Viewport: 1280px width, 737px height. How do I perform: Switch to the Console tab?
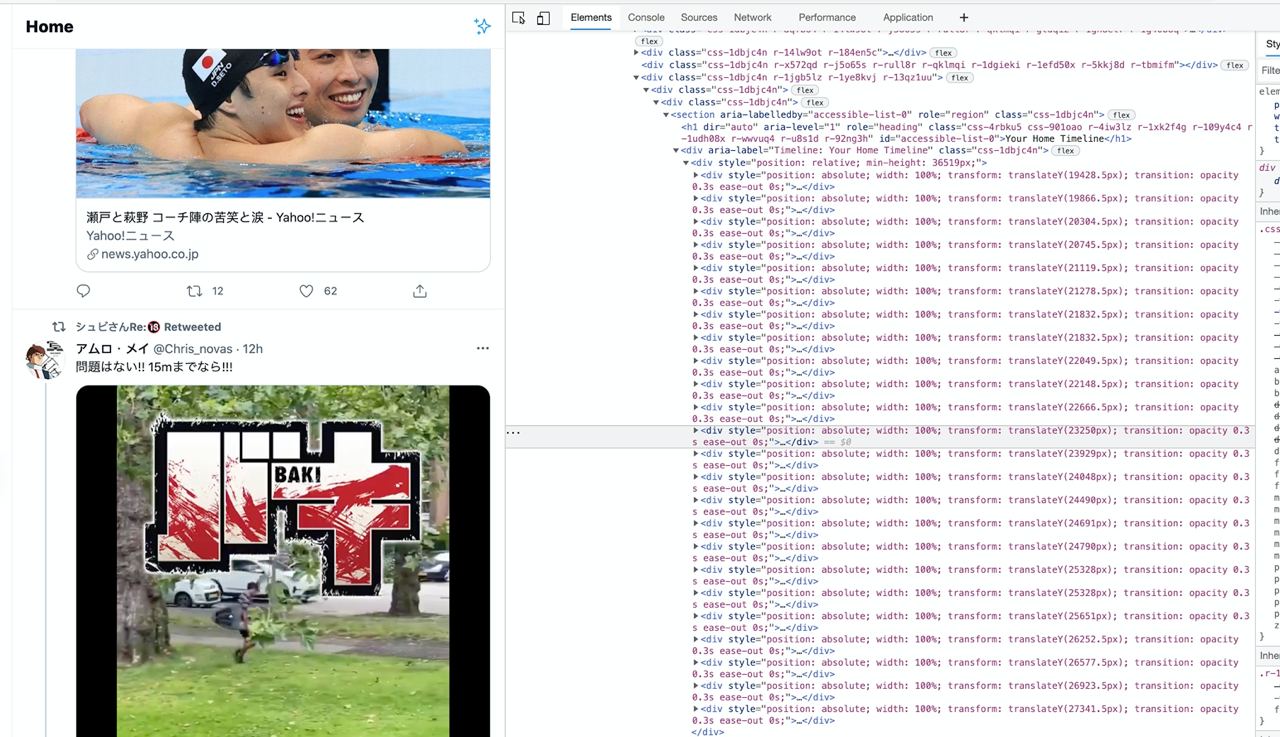[646, 18]
